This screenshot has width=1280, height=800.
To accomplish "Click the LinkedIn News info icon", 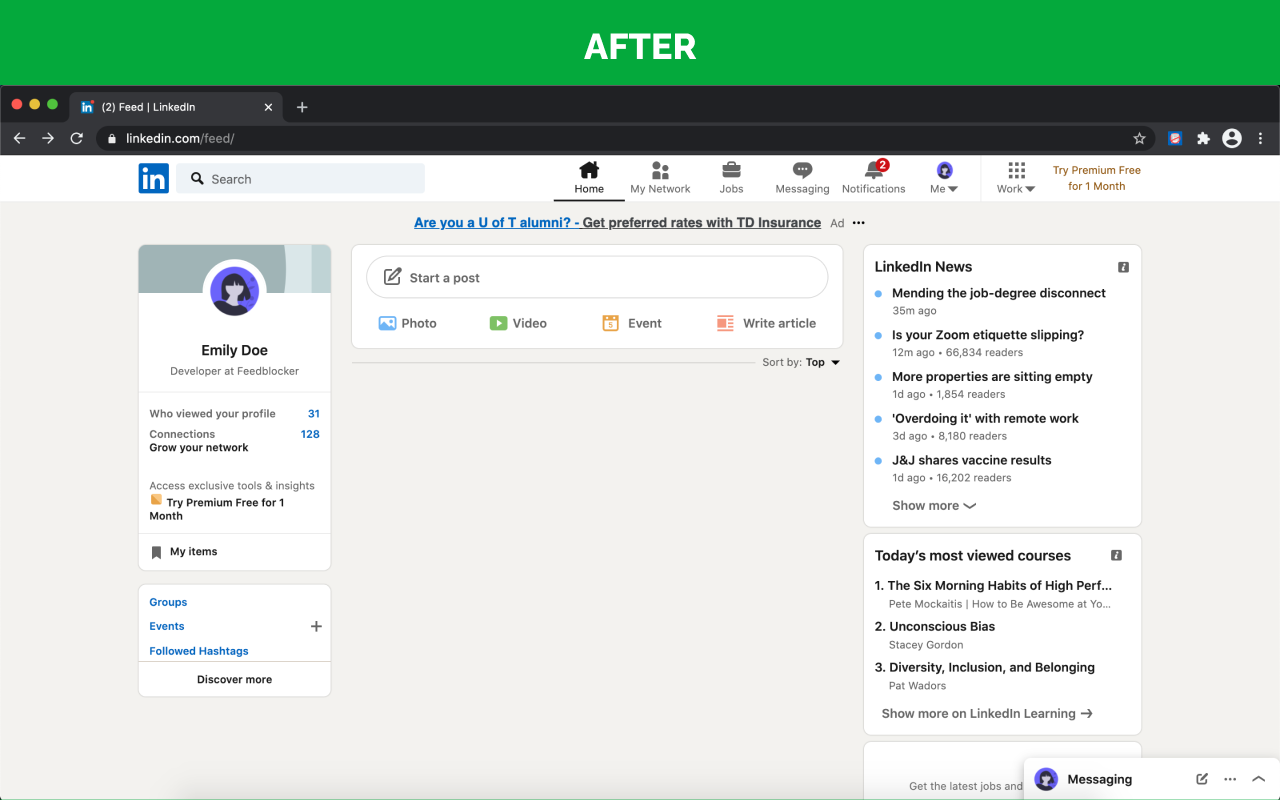I will click(x=1123, y=267).
